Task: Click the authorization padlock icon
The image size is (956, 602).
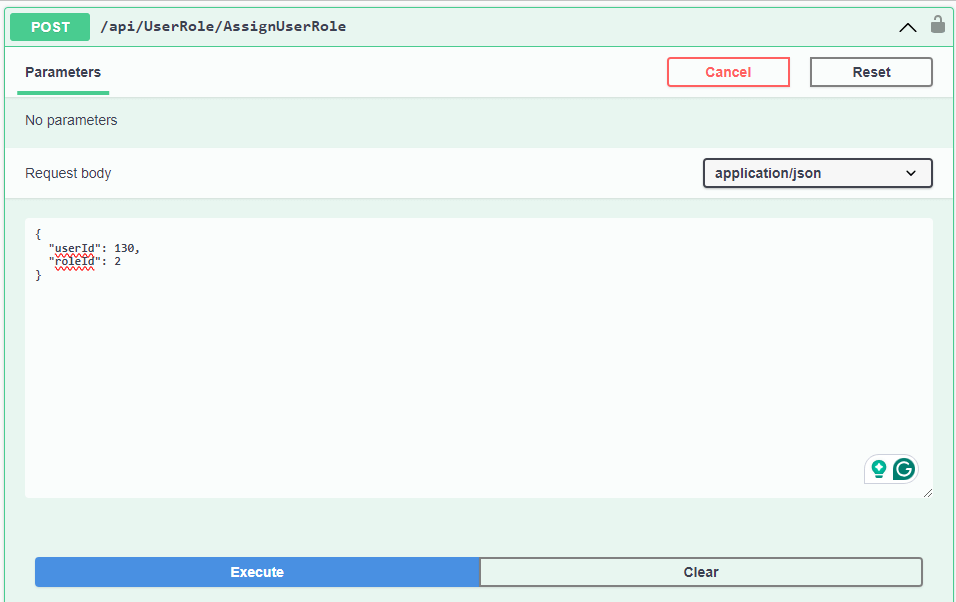Action: (x=937, y=26)
